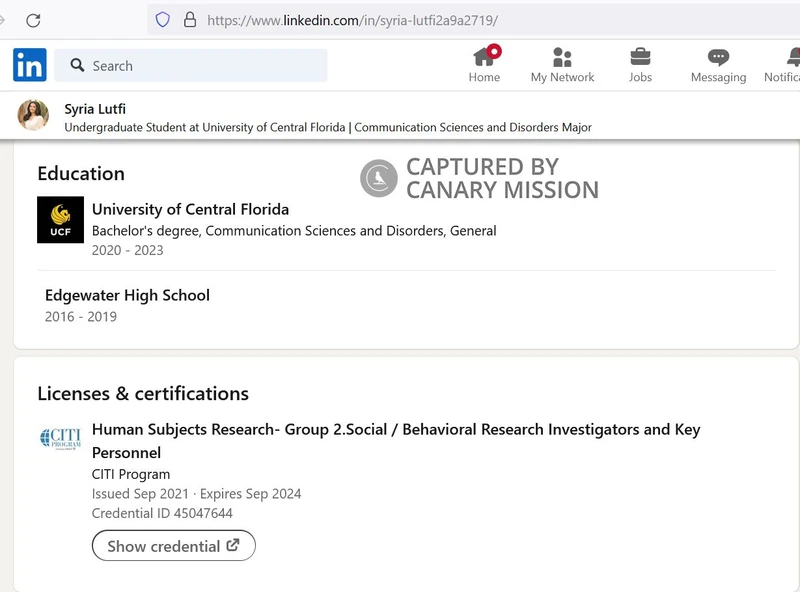Click the site security padlock icon
The width and height of the screenshot is (800, 592).
pyautogui.click(x=189, y=20)
